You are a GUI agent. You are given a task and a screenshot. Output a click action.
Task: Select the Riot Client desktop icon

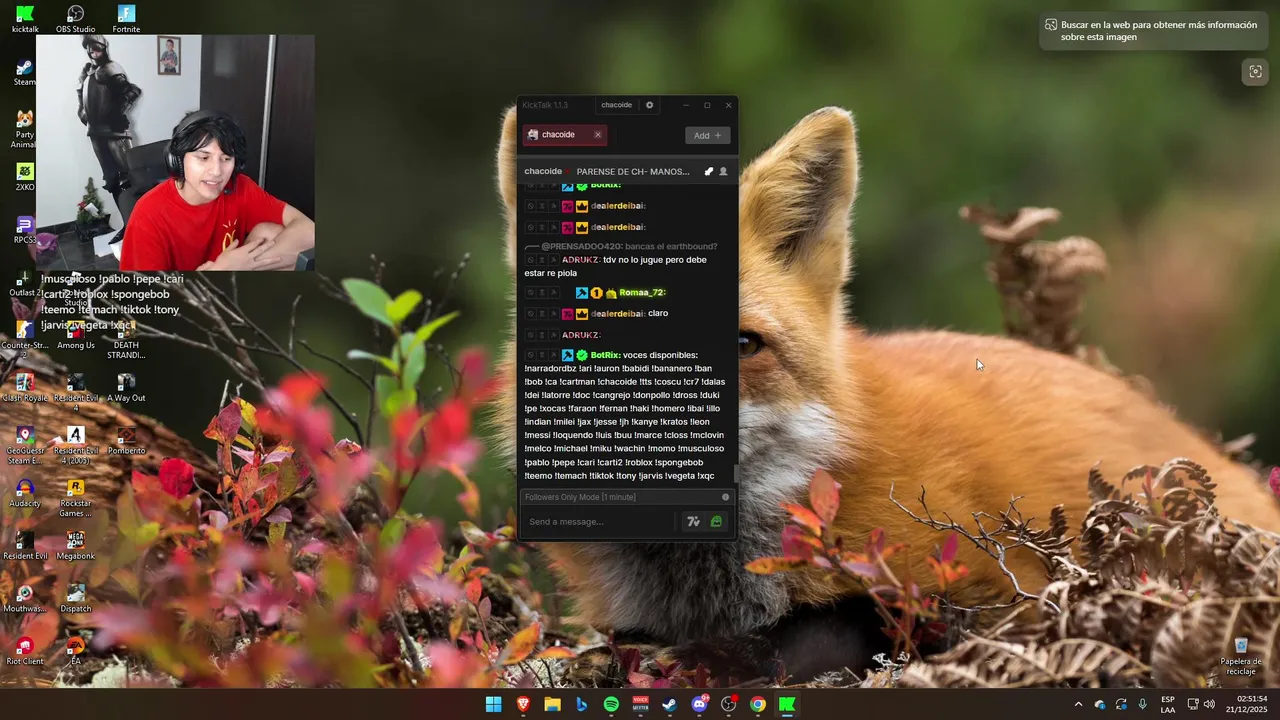pyautogui.click(x=25, y=651)
